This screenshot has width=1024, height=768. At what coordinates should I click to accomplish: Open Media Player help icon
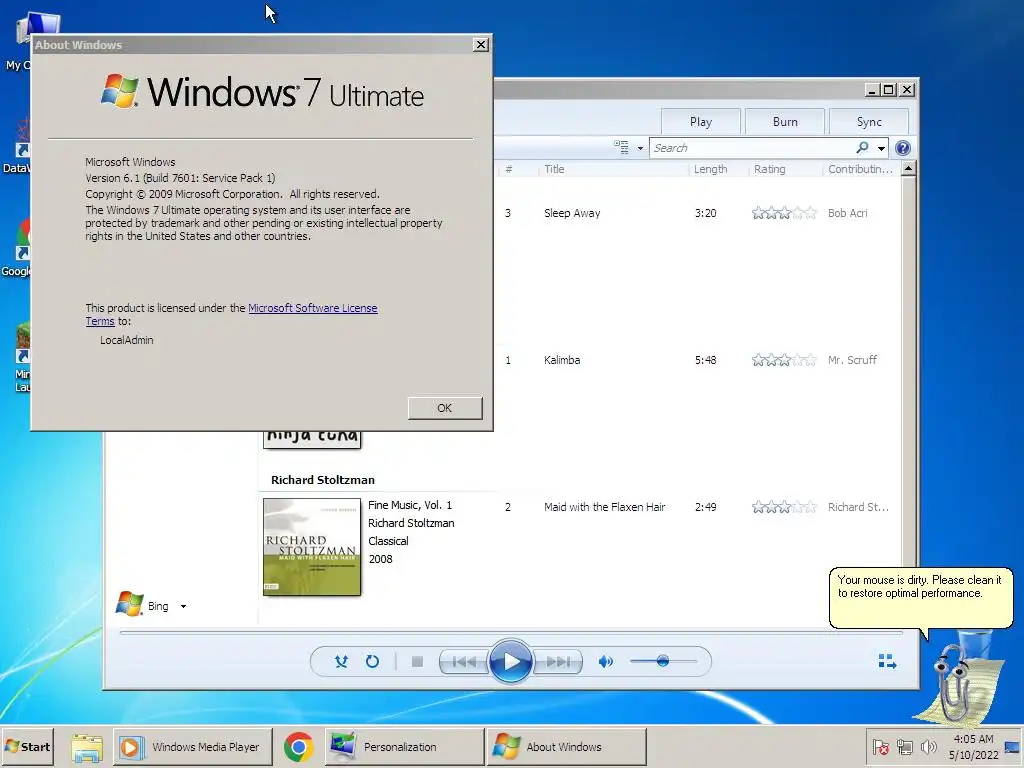tap(903, 148)
